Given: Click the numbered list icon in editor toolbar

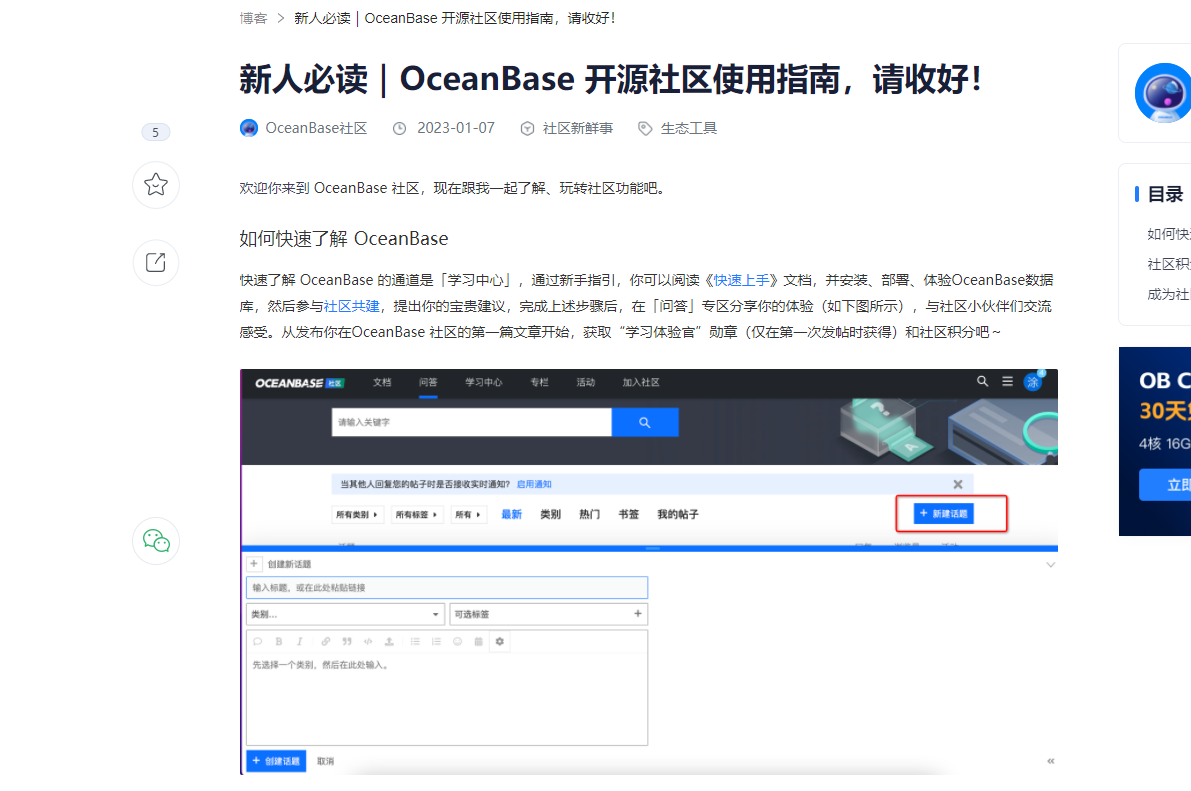Looking at the screenshot, I should tap(436, 642).
